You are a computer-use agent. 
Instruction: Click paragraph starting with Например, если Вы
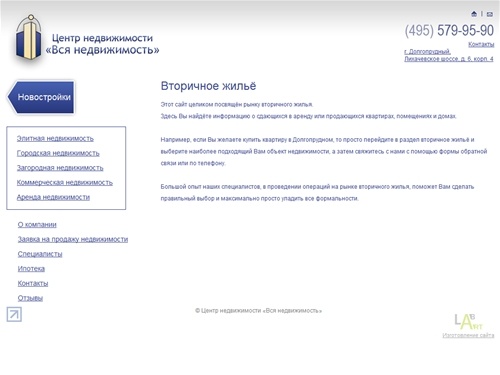[324, 151]
